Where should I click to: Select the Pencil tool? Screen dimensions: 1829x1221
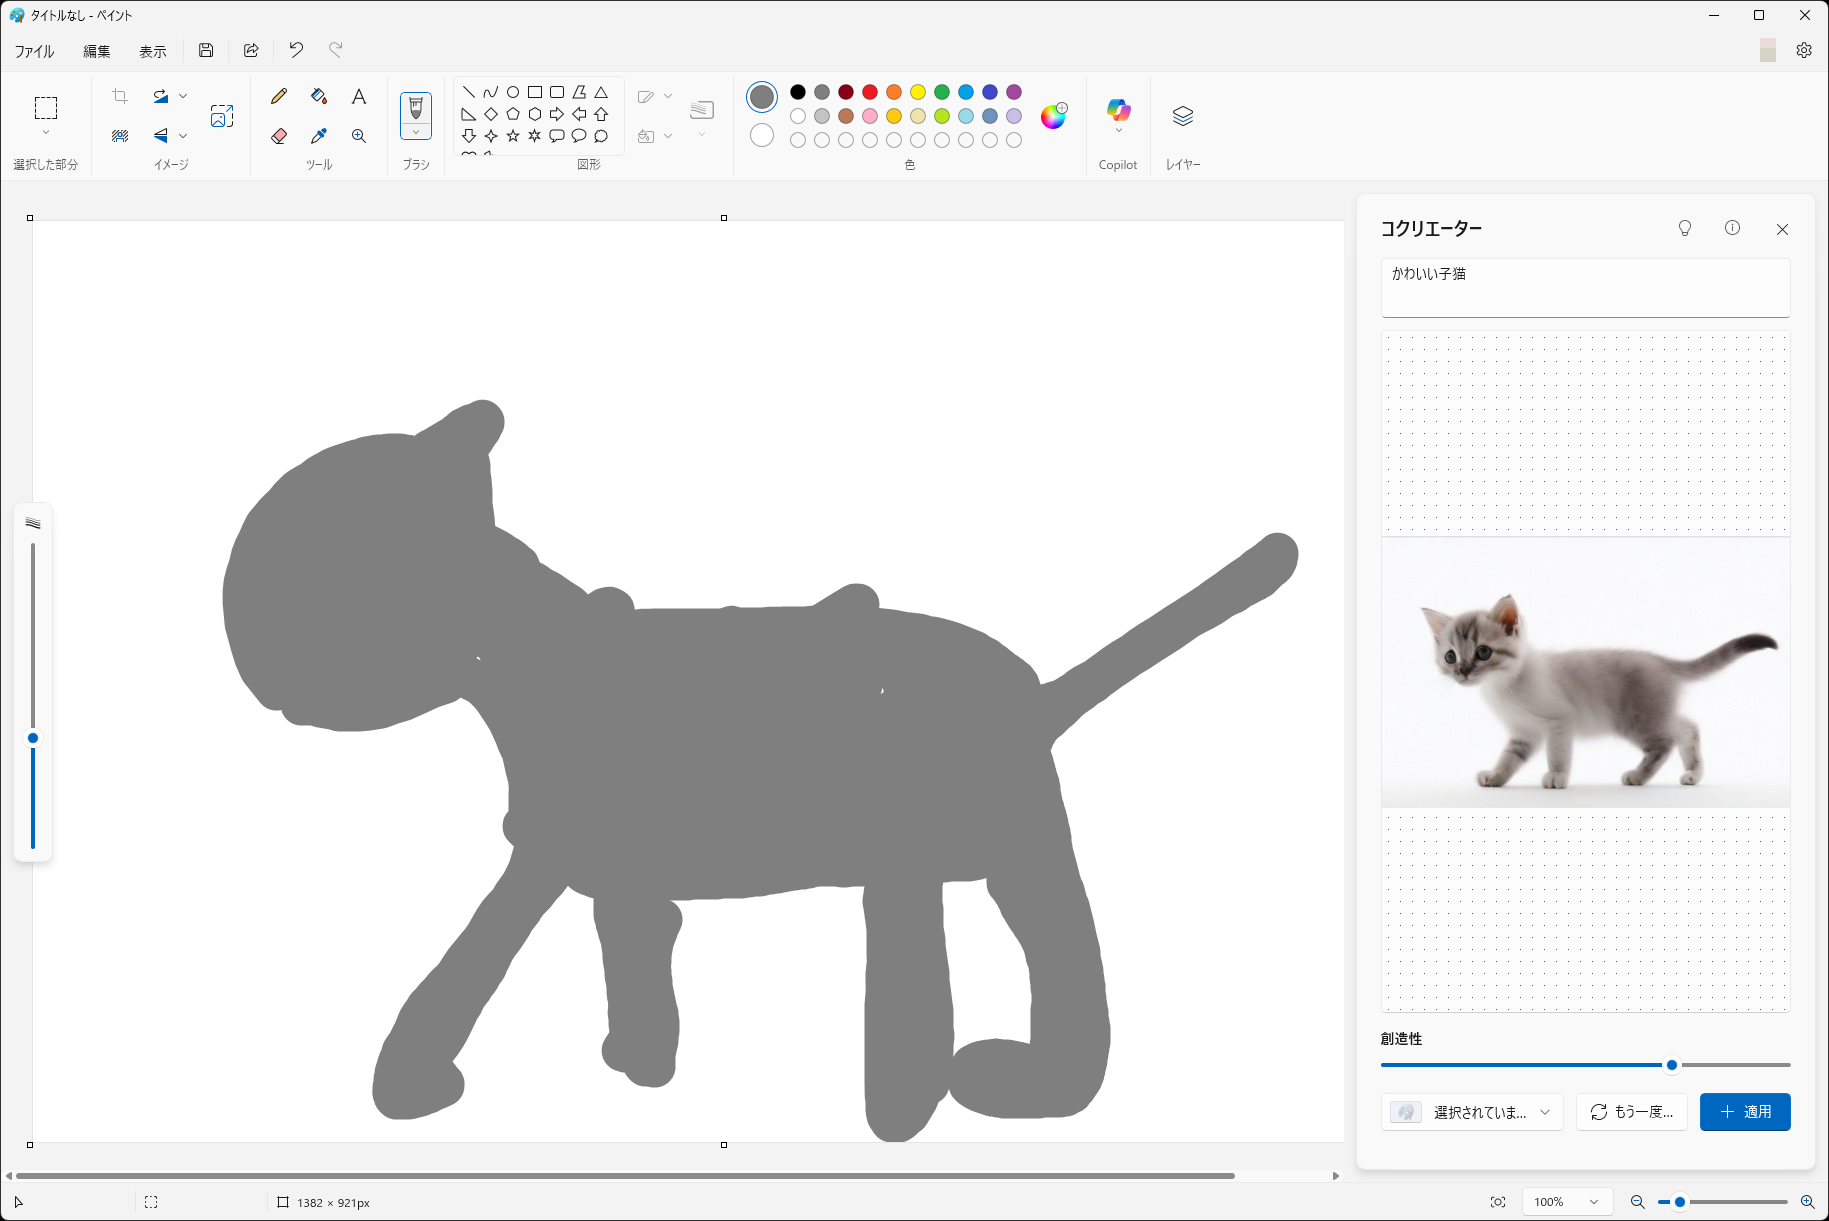pyautogui.click(x=278, y=96)
